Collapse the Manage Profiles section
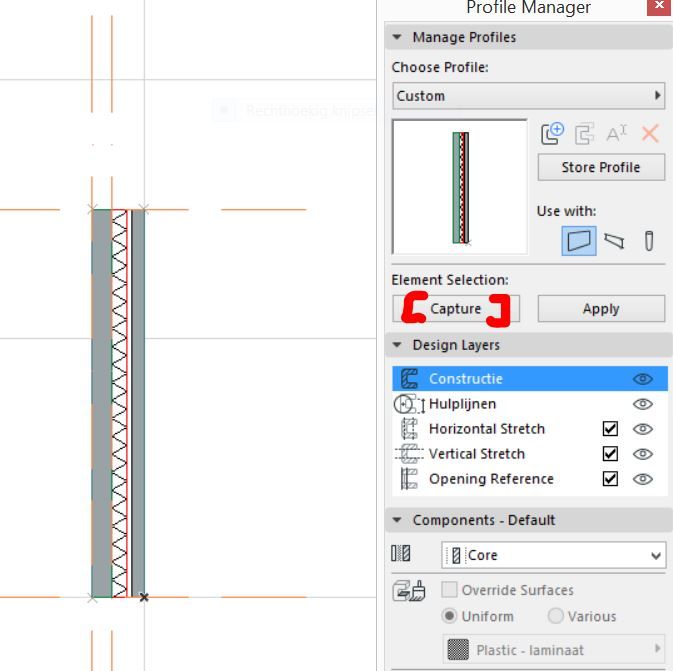Image resolution: width=673 pixels, height=671 pixels. pyautogui.click(x=397, y=37)
